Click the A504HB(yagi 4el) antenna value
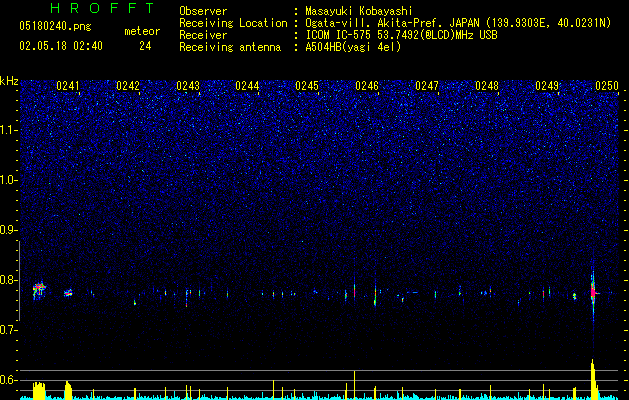Screen dimensions: 629x400 (x=353, y=48)
